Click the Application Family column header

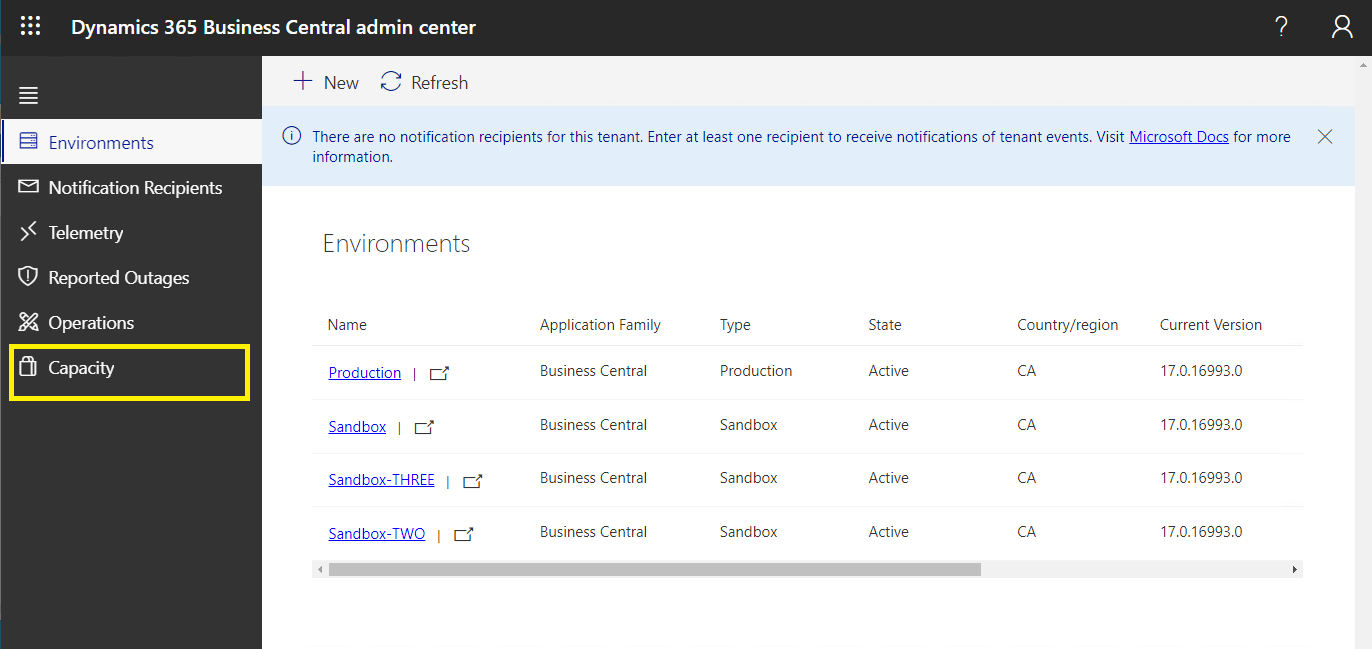tap(600, 325)
